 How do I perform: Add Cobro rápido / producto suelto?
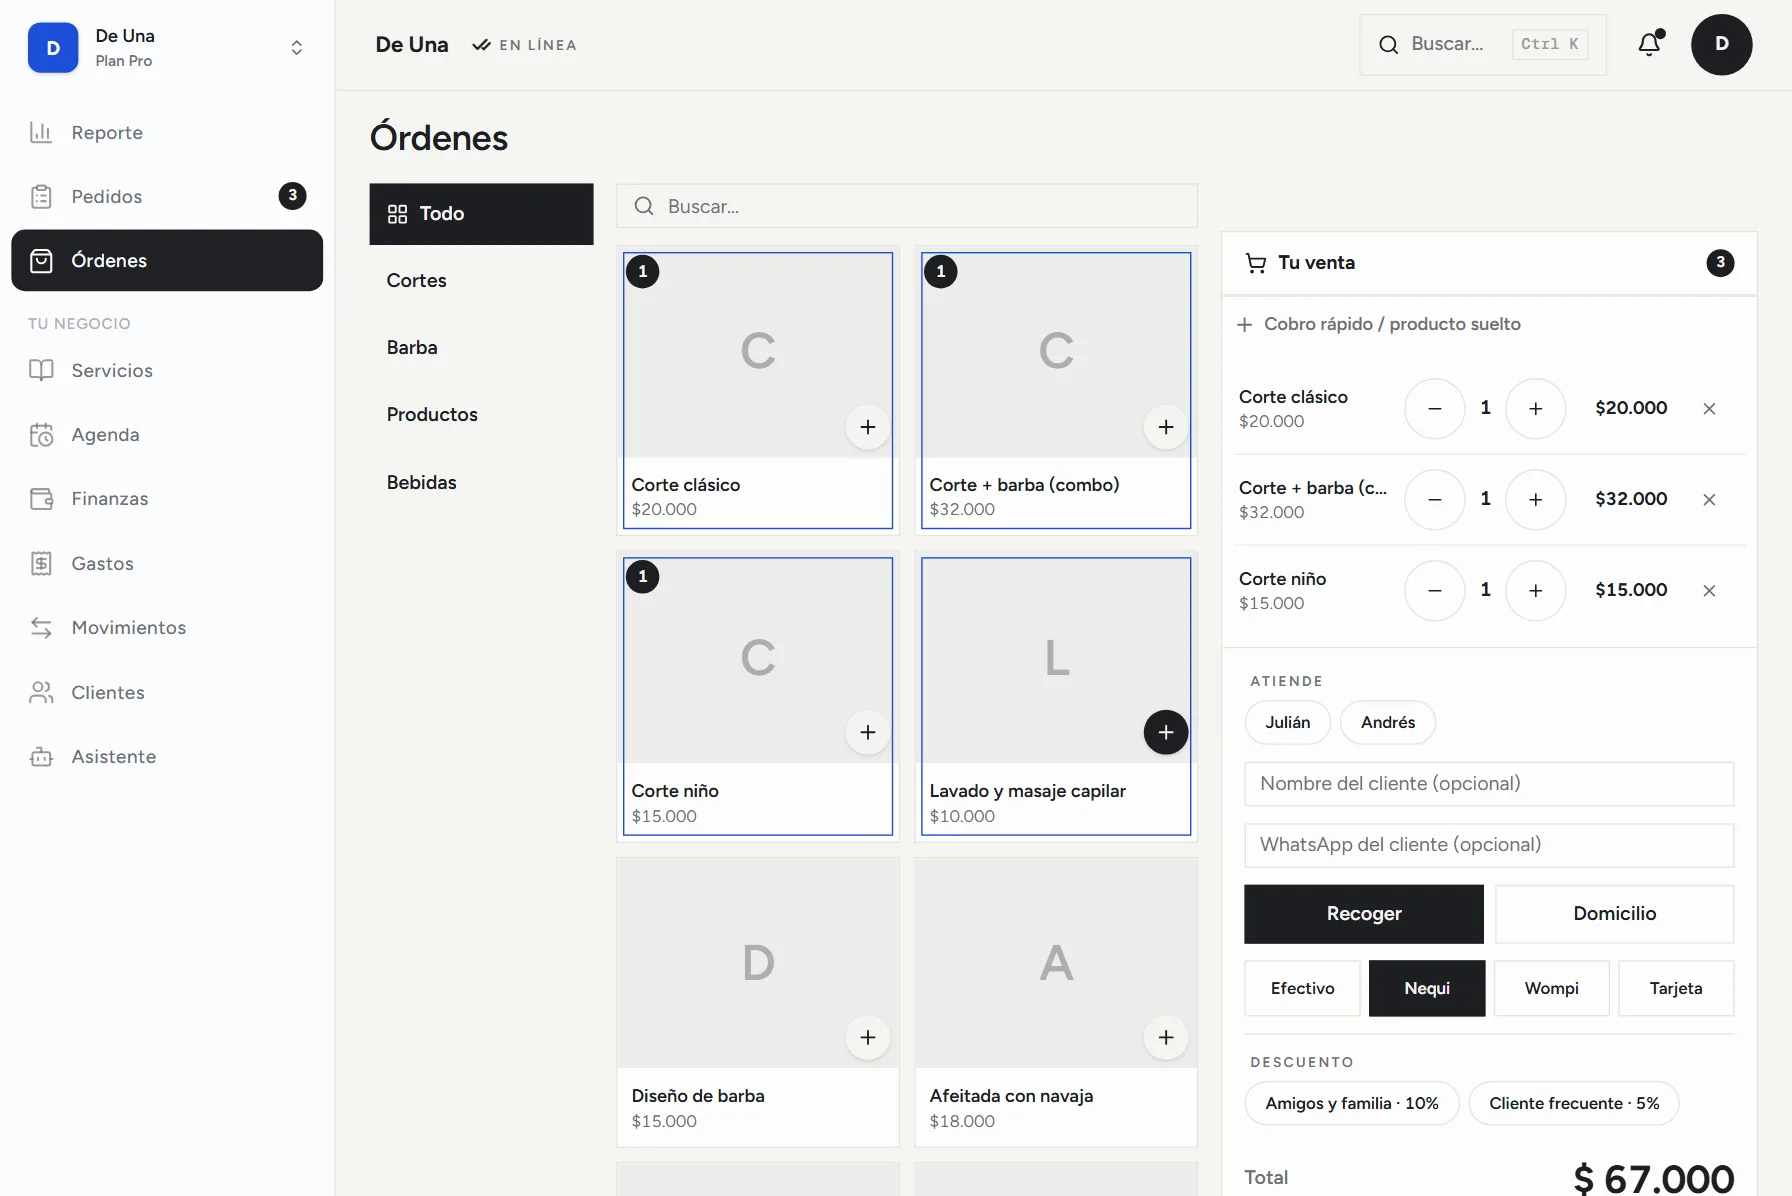coord(1380,324)
